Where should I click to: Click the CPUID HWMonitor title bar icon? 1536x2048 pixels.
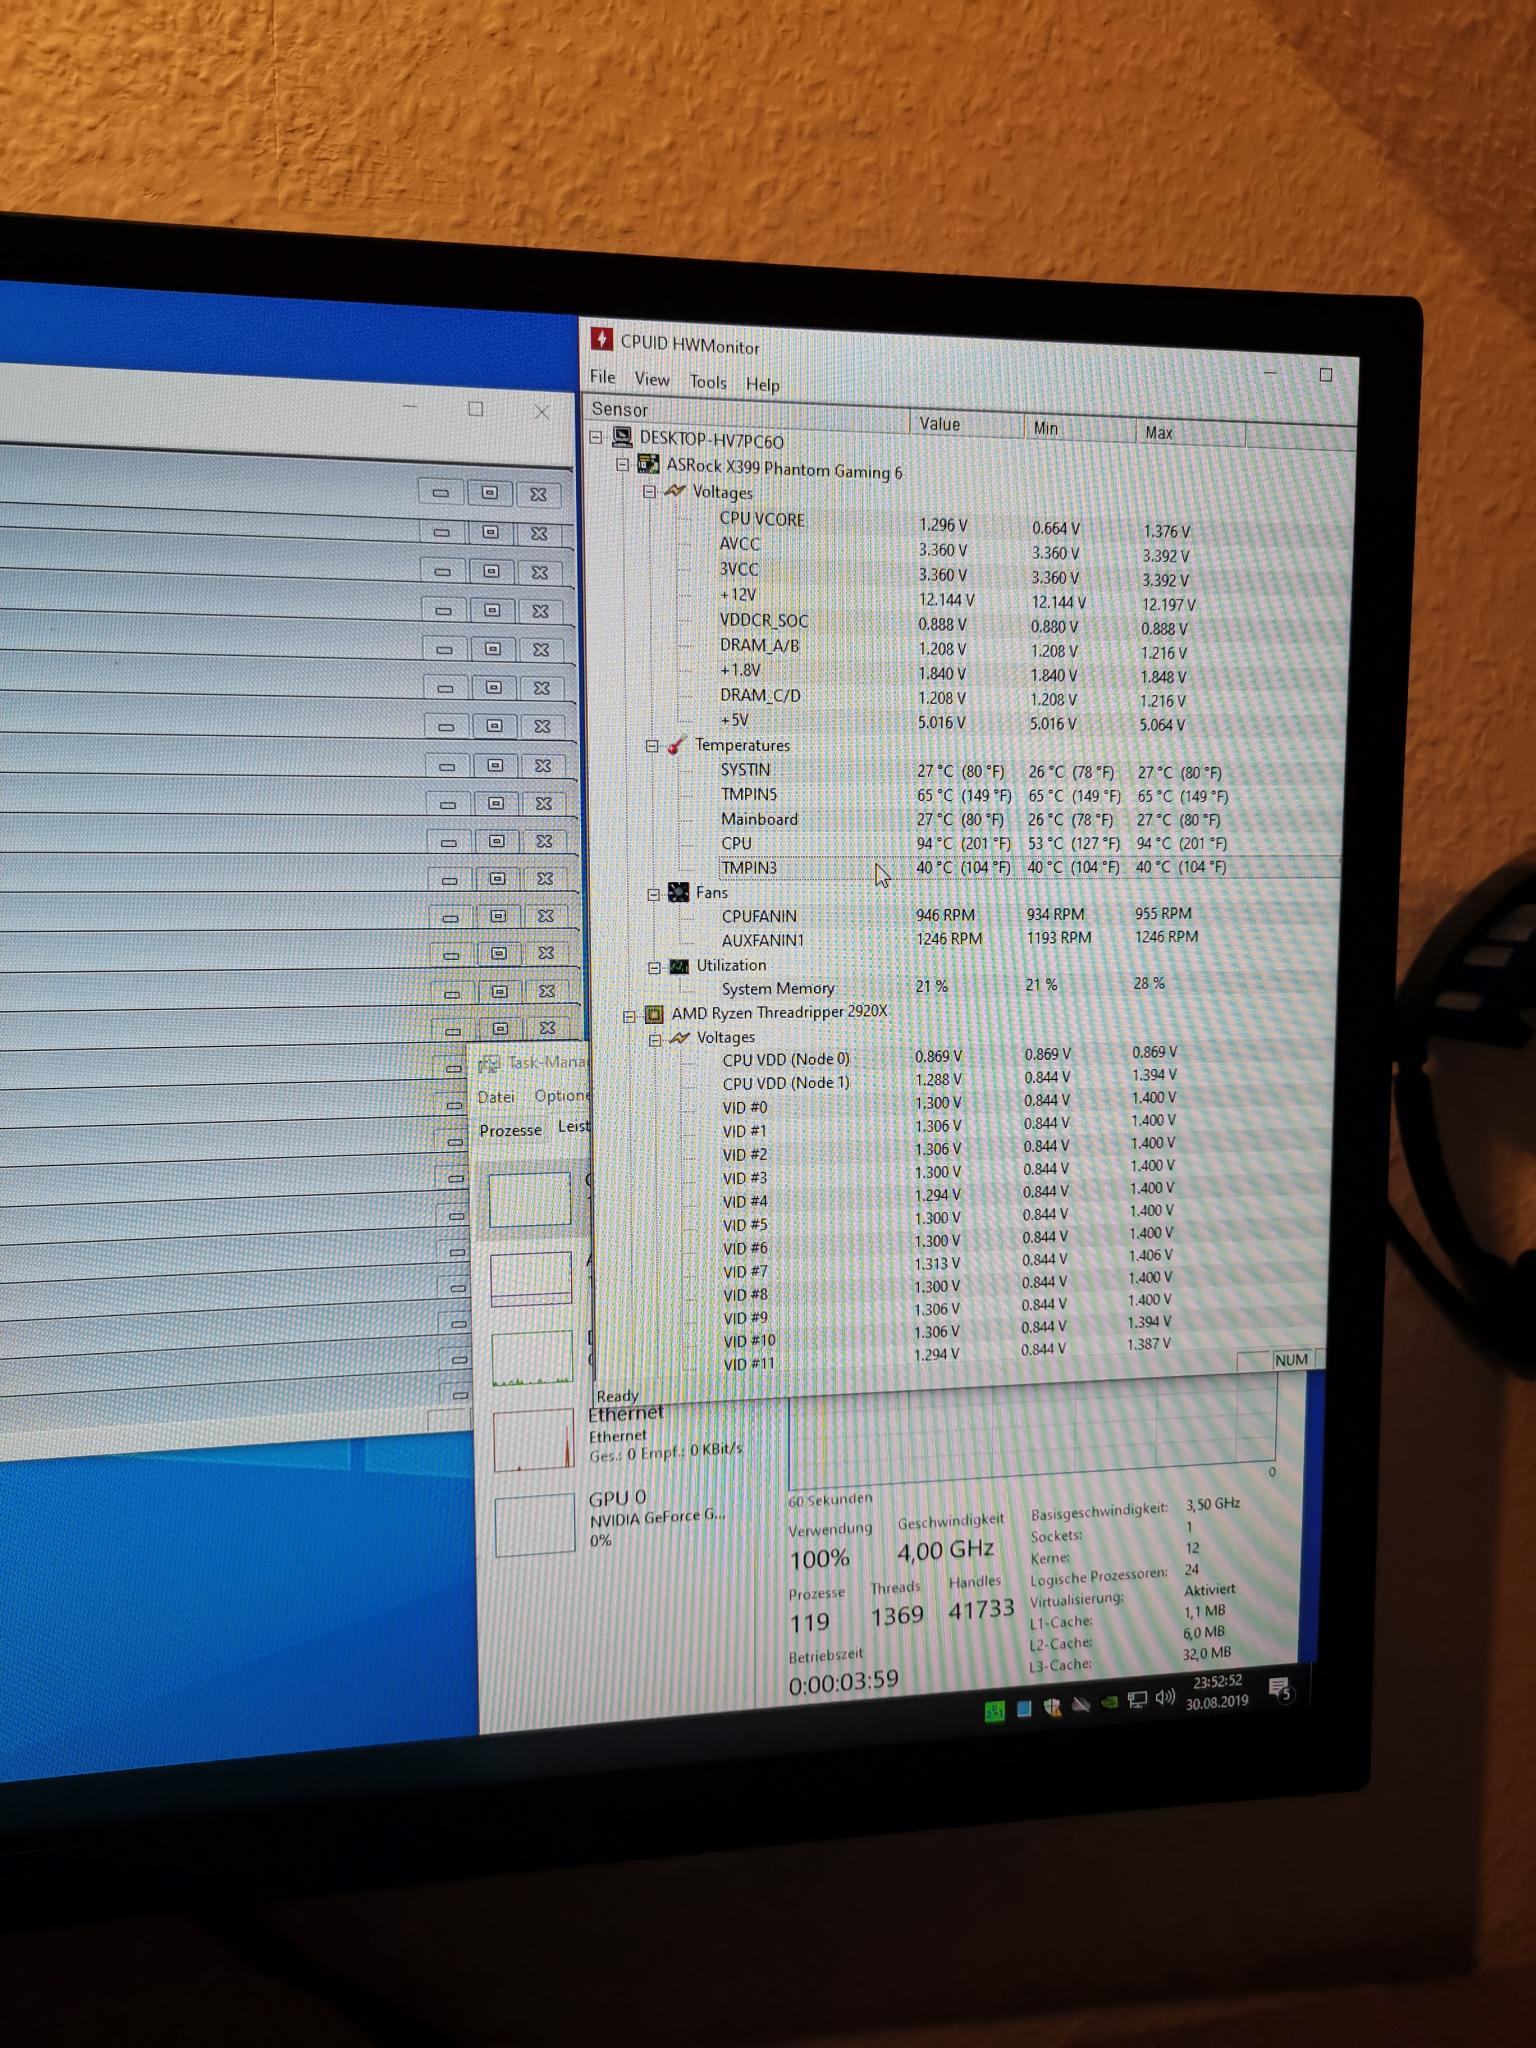pyautogui.click(x=600, y=340)
